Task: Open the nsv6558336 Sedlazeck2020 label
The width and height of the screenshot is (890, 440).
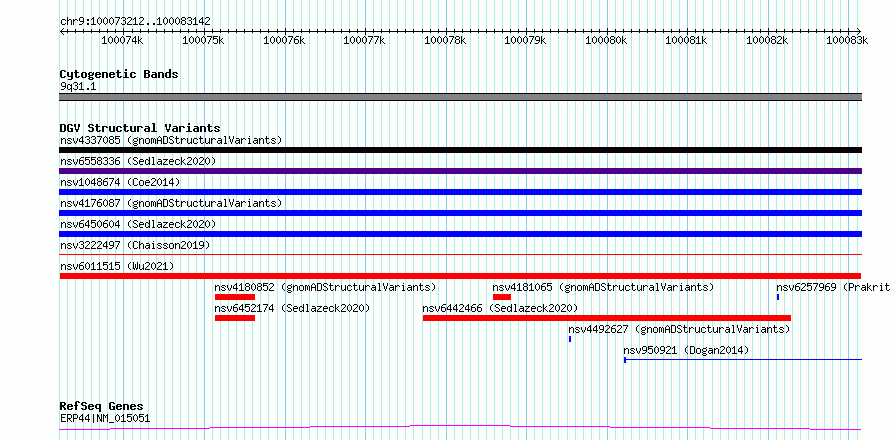Action: pos(138,161)
